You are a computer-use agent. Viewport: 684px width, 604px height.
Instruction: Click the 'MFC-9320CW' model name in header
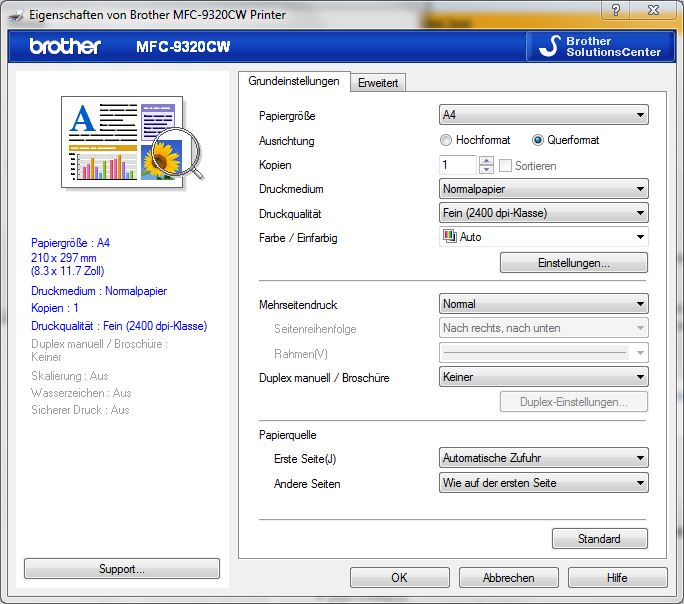tap(183, 46)
